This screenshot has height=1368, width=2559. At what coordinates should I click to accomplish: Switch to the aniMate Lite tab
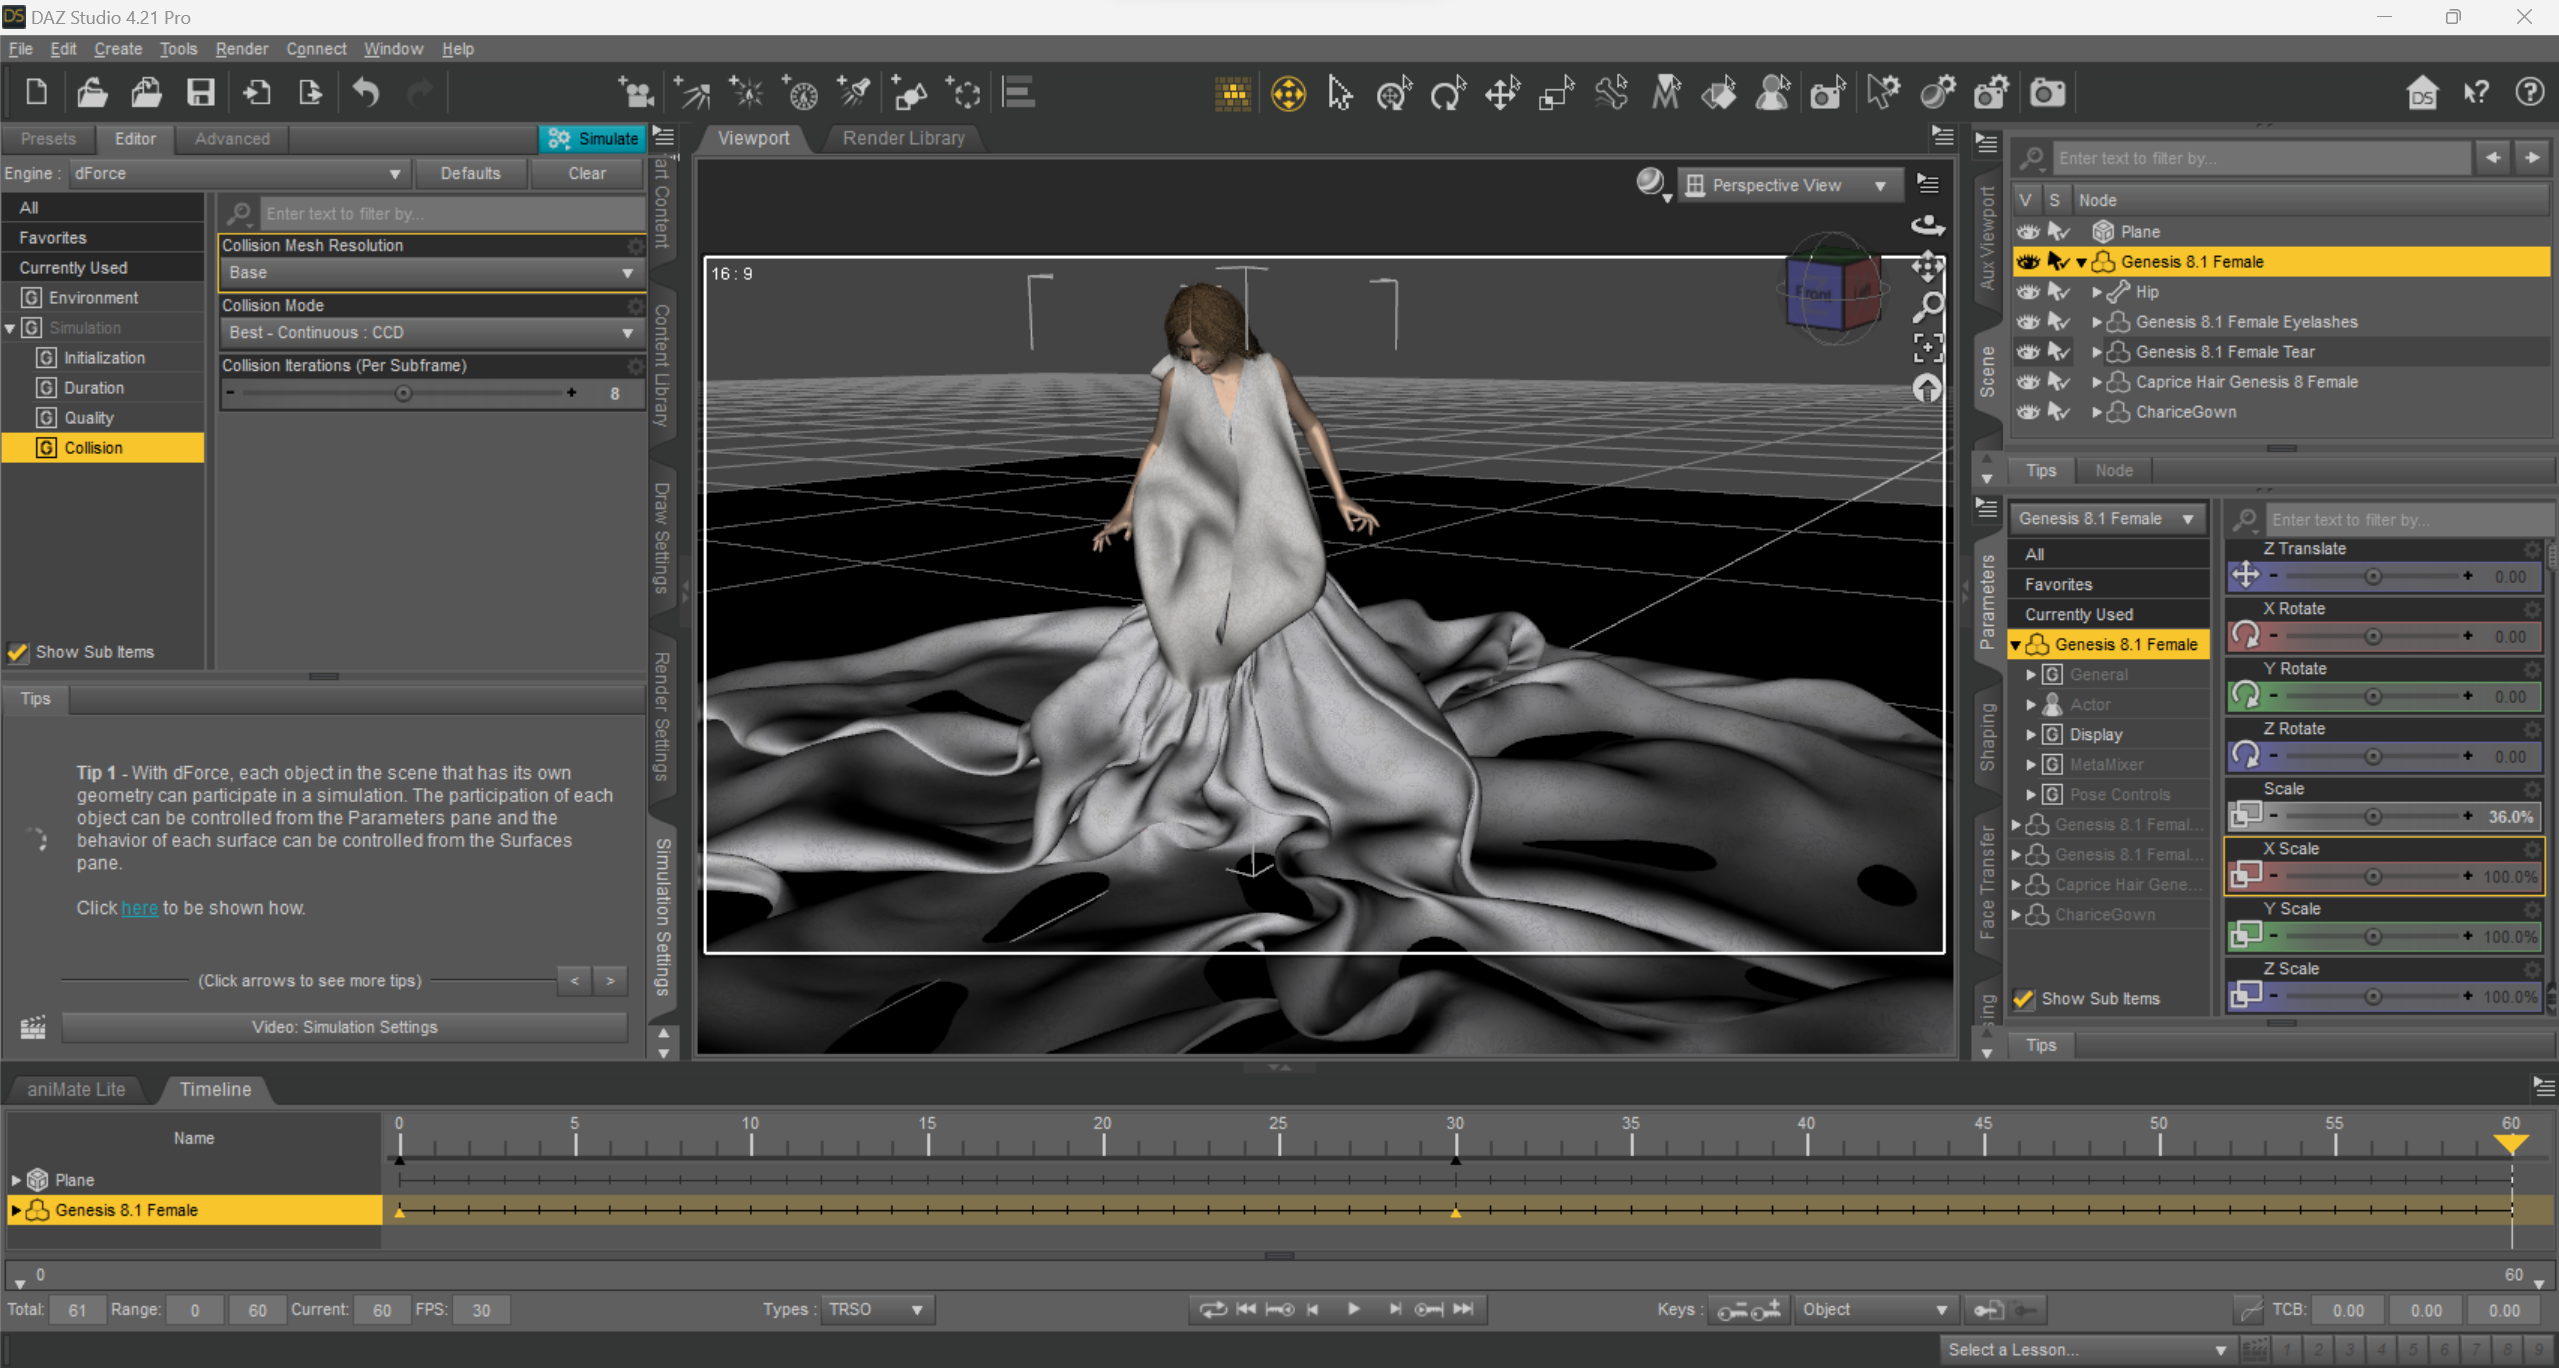pos(76,1090)
